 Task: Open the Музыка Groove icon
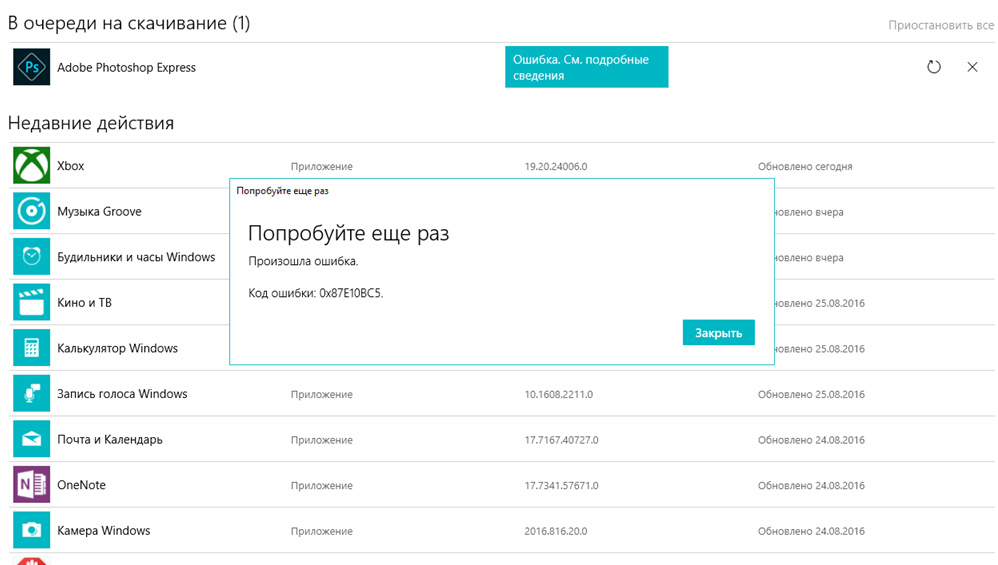[x=31, y=211]
